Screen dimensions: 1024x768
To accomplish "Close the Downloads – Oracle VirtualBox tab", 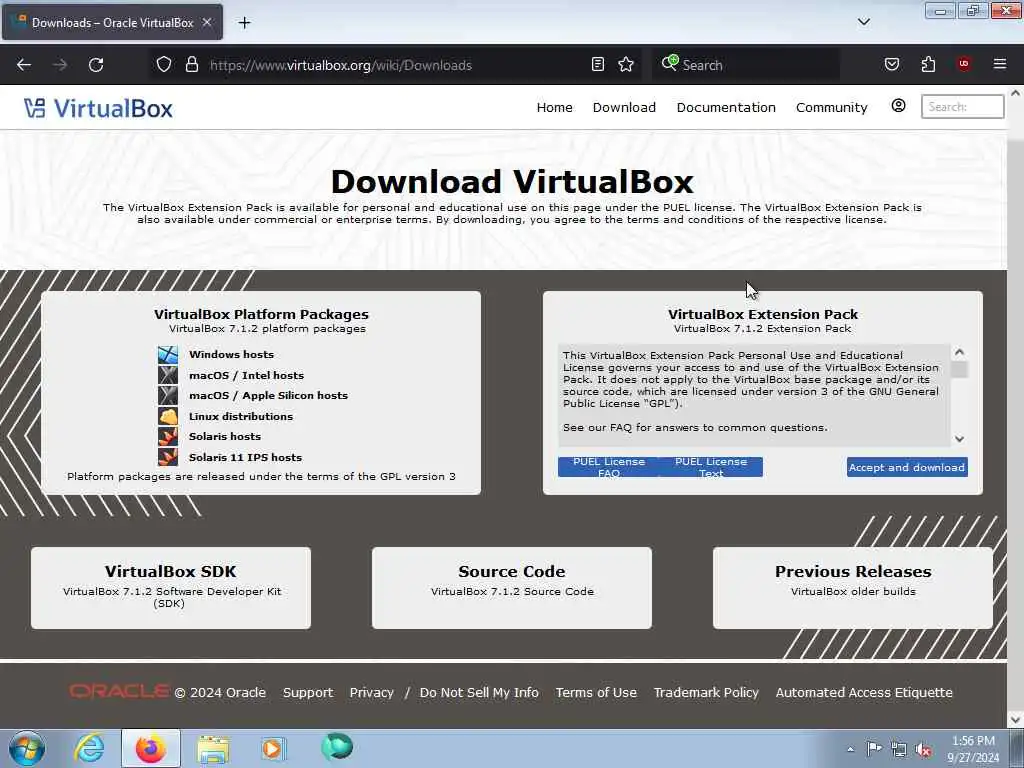I will pos(207,22).
